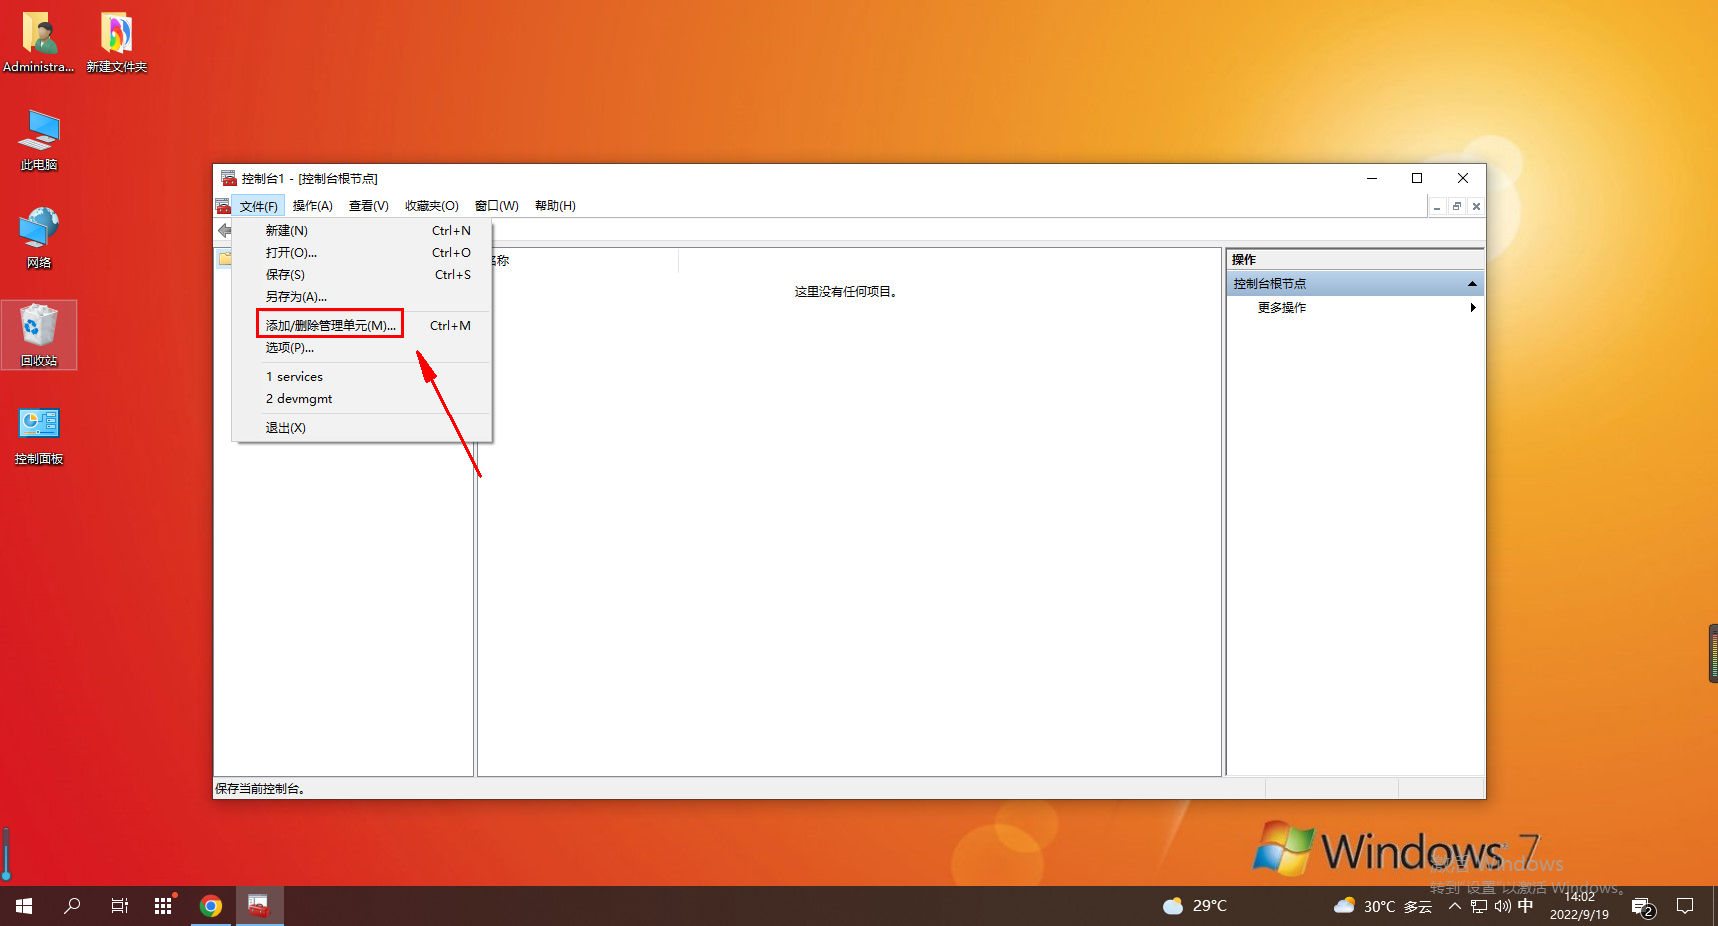The height and width of the screenshot is (926, 1718).
Task: Open the 操作(A) menu
Action: point(313,206)
